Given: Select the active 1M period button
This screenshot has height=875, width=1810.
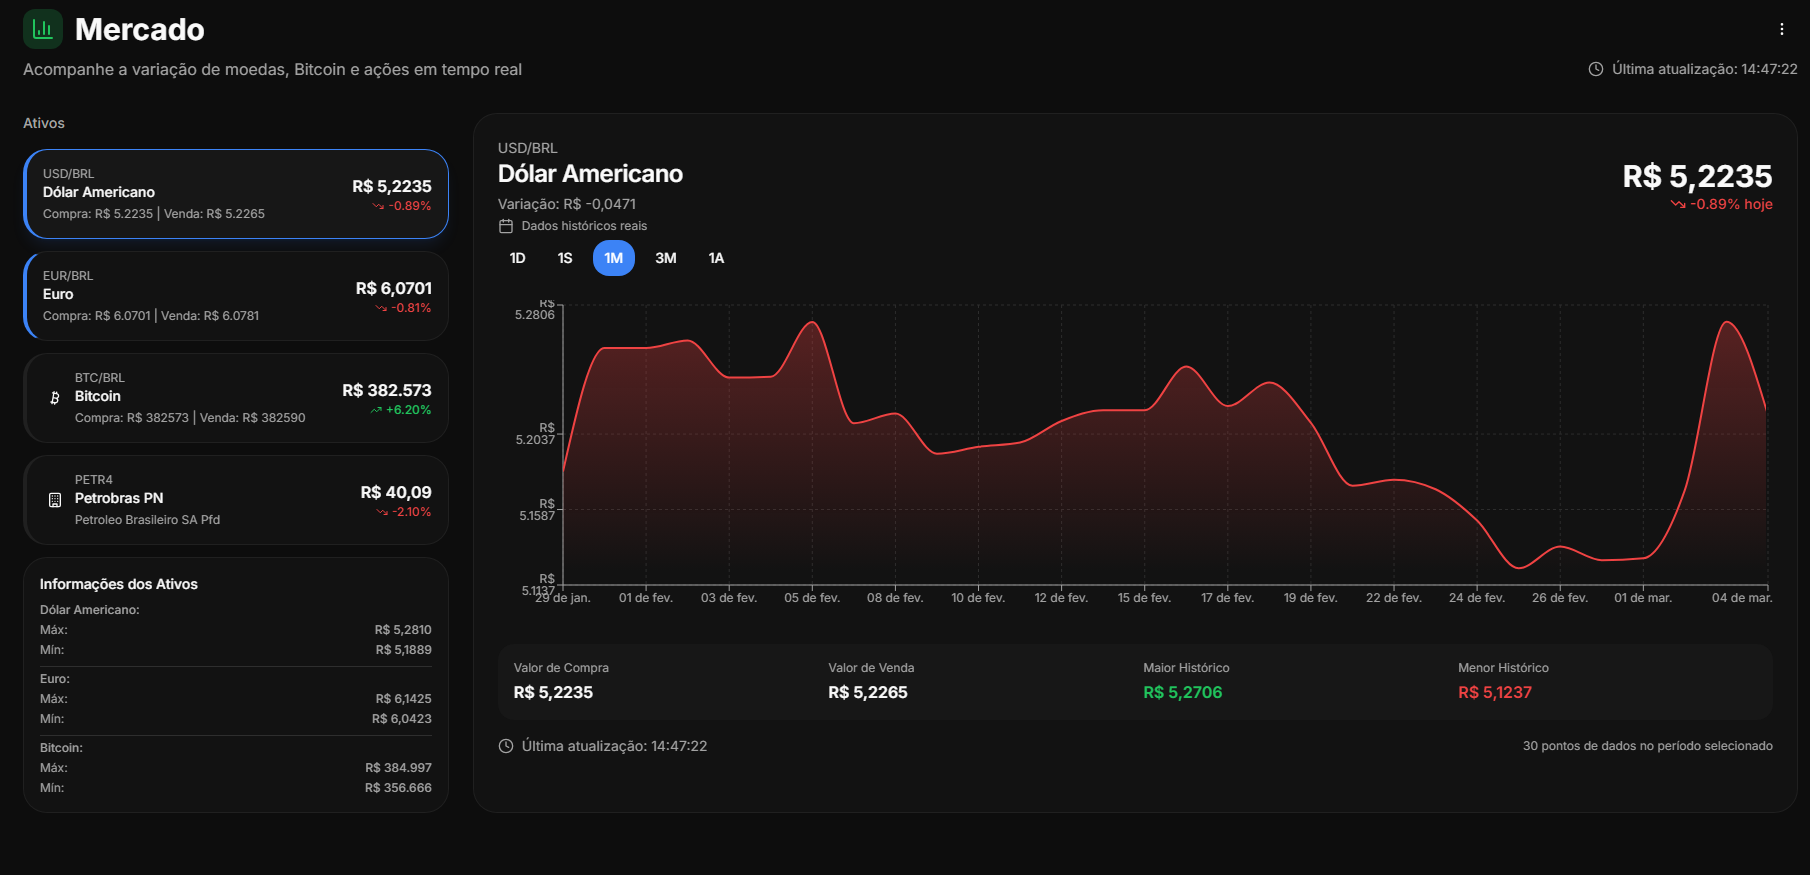Looking at the screenshot, I should [x=613, y=258].
